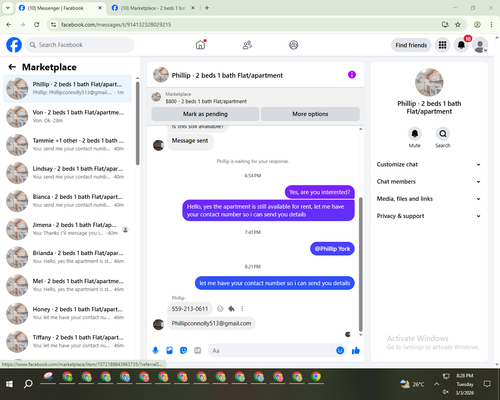Send a thumbs up like

[x=356, y=350]
